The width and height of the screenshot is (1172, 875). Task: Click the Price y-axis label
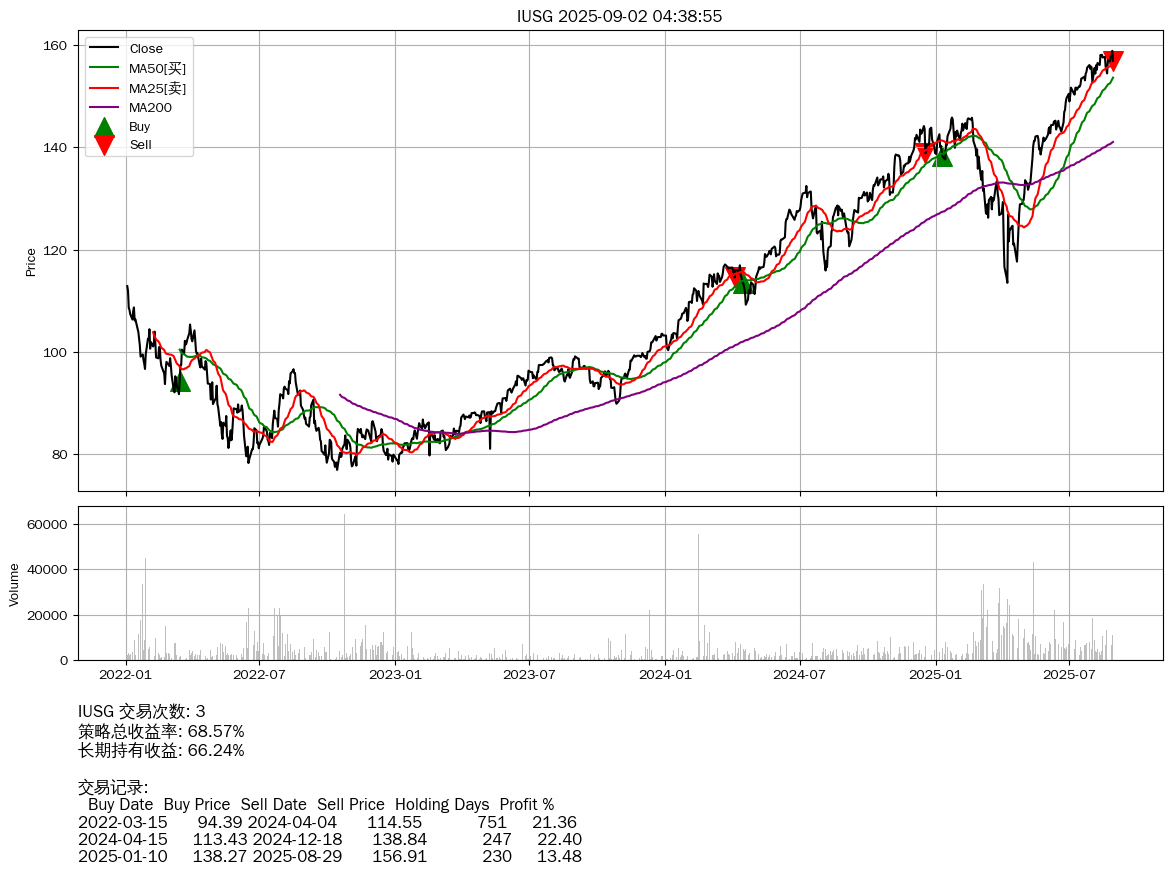point(30,262)
